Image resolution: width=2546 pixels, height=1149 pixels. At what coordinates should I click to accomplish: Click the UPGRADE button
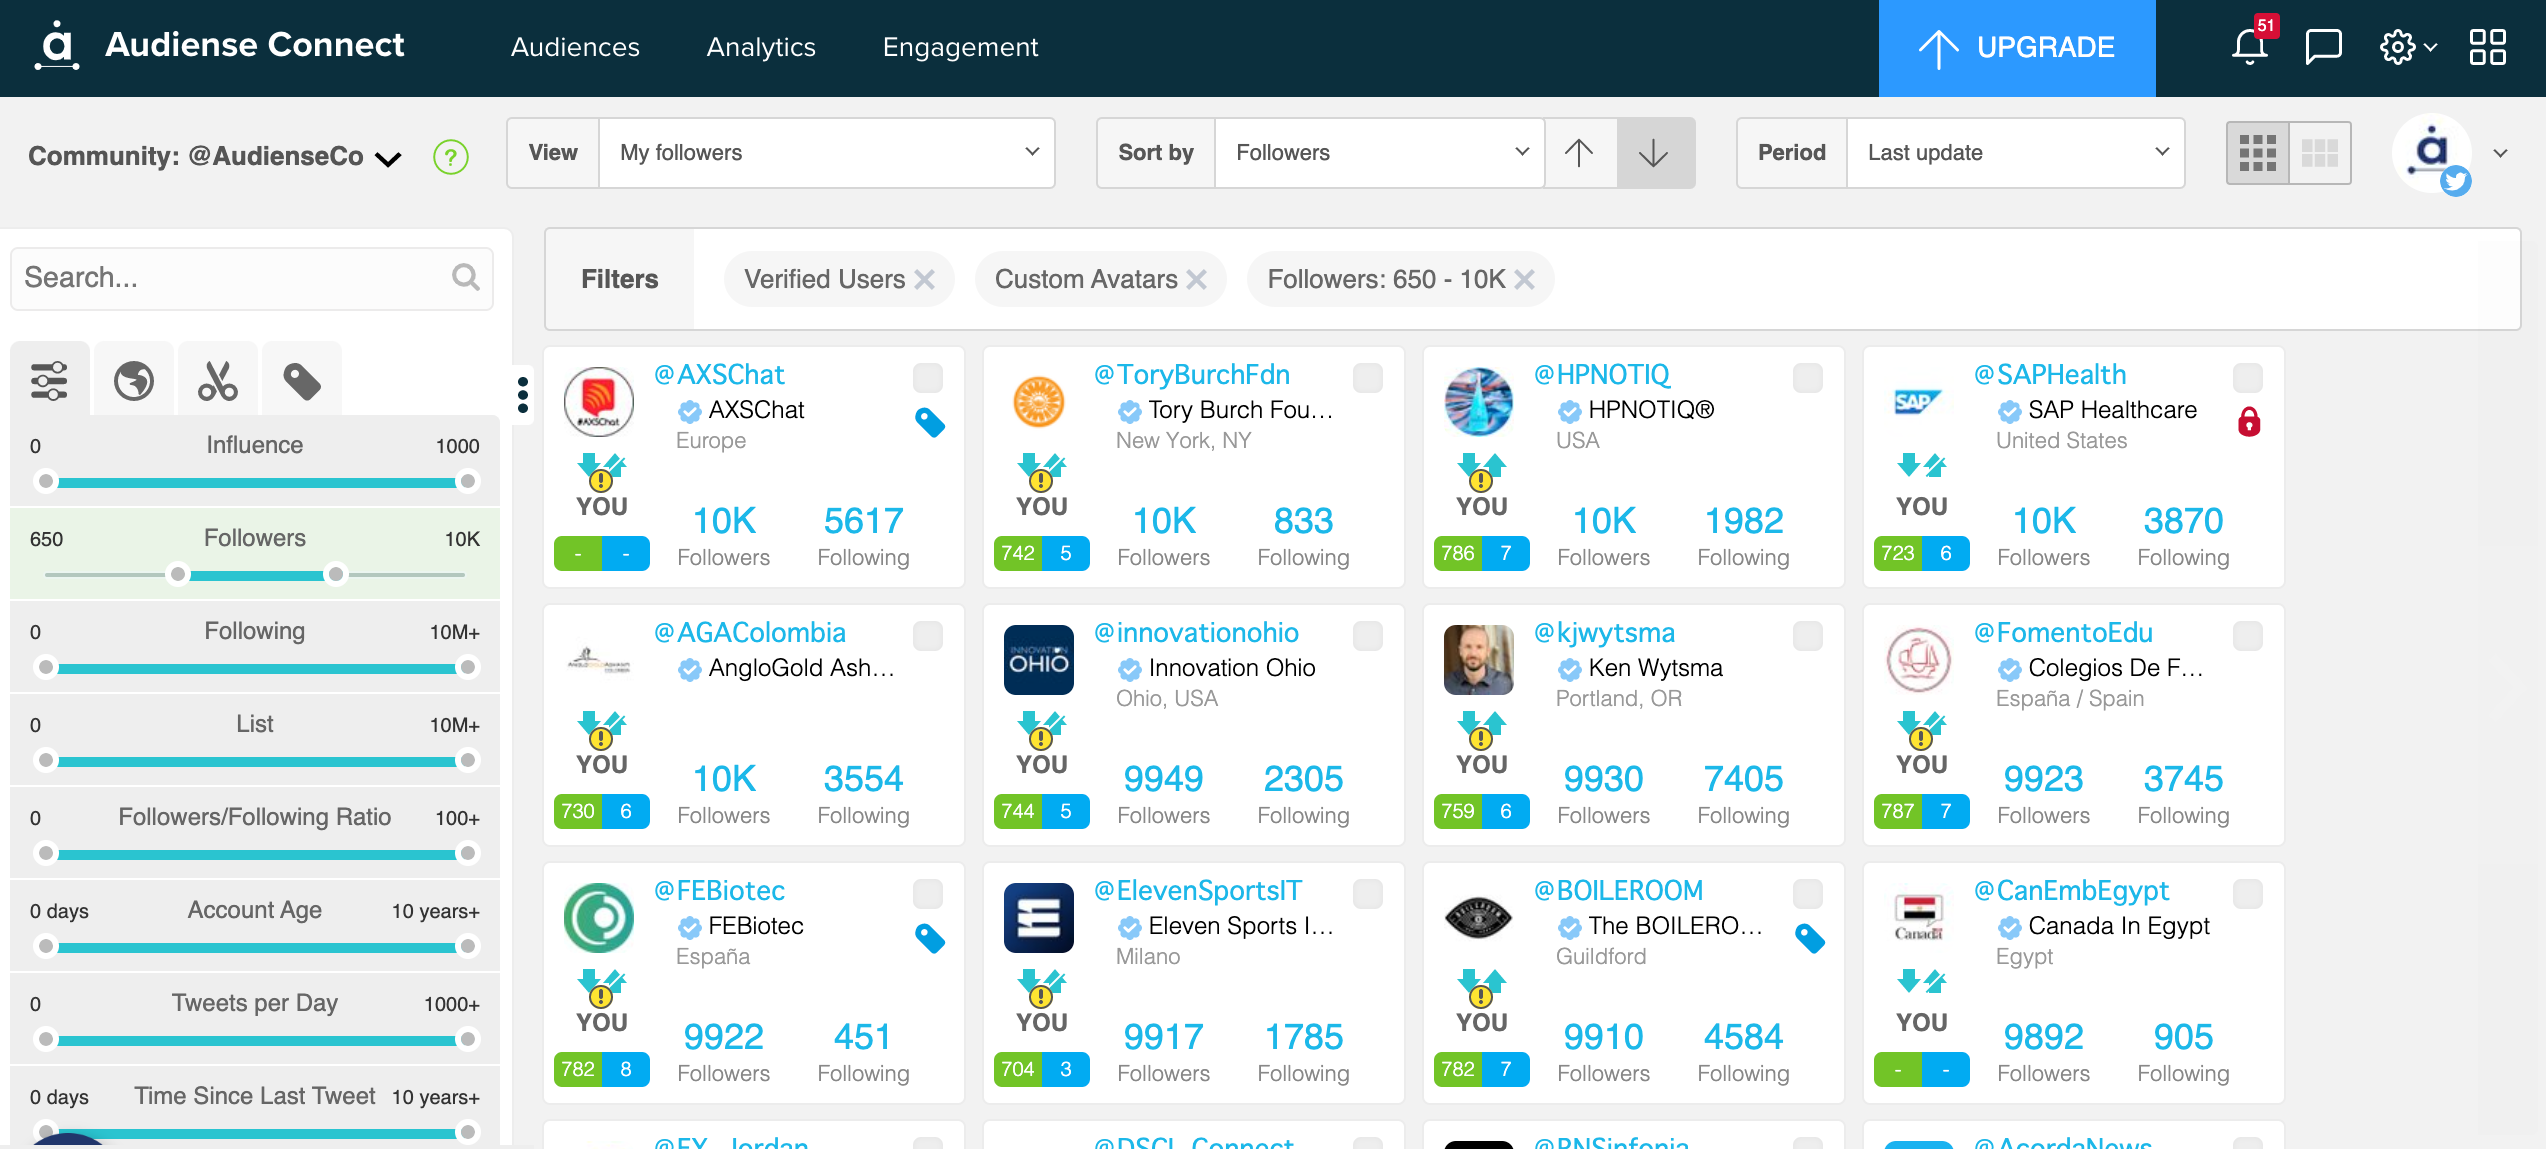click(x=2017, y=48)
